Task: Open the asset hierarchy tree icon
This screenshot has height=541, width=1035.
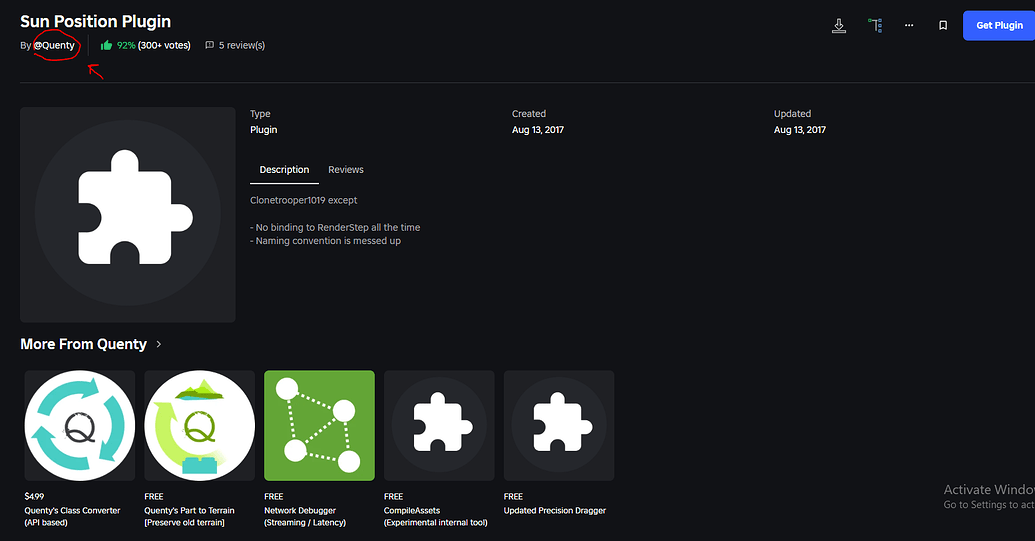Action: [x=875, y=26]
